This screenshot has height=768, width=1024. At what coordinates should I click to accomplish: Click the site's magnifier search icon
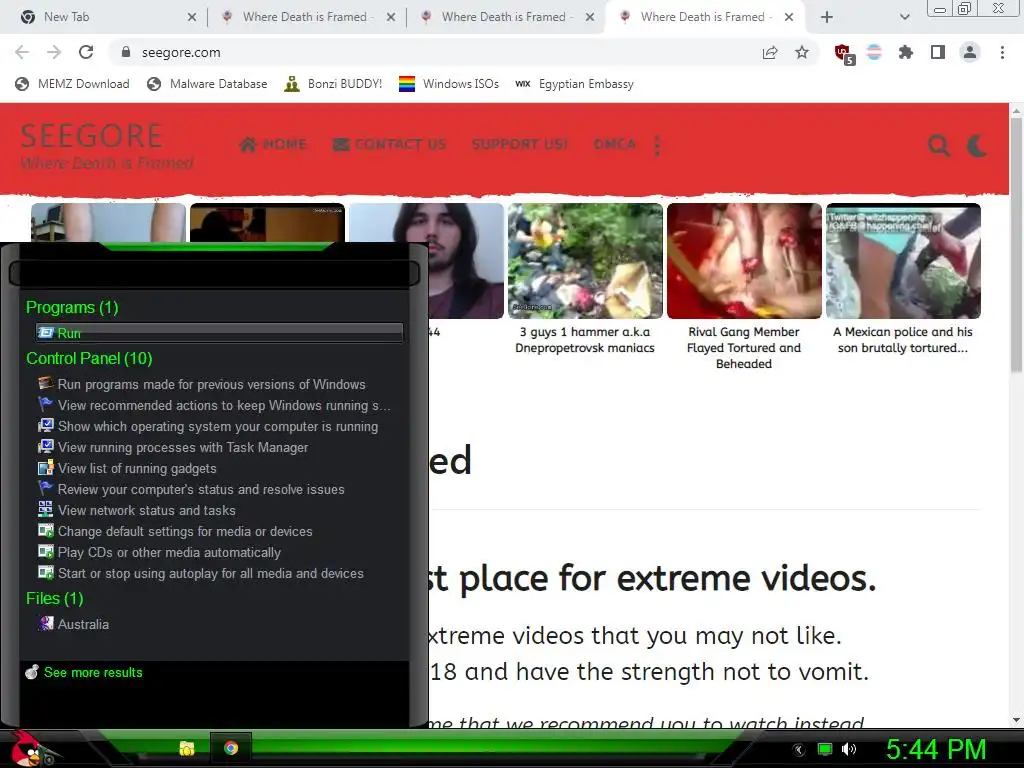[939, 145]
